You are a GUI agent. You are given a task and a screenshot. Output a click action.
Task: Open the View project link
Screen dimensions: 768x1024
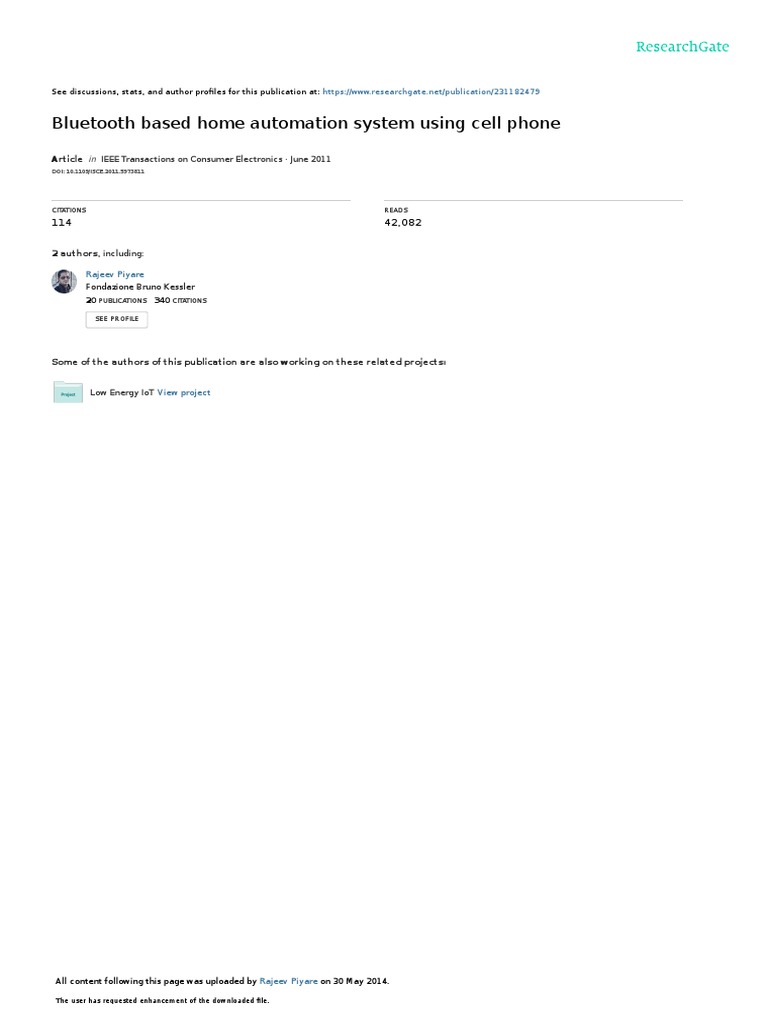(184, 392)
